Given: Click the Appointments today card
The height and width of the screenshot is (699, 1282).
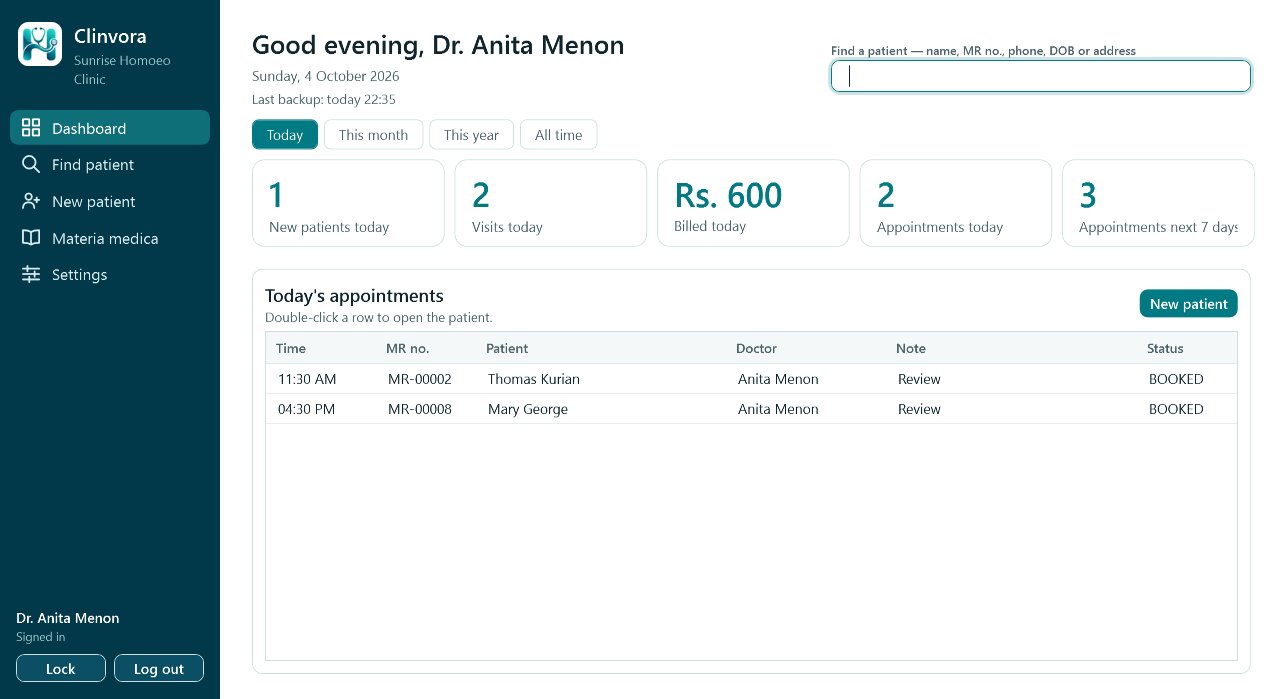Looking at the screenshot, I should tap(955, 203).
